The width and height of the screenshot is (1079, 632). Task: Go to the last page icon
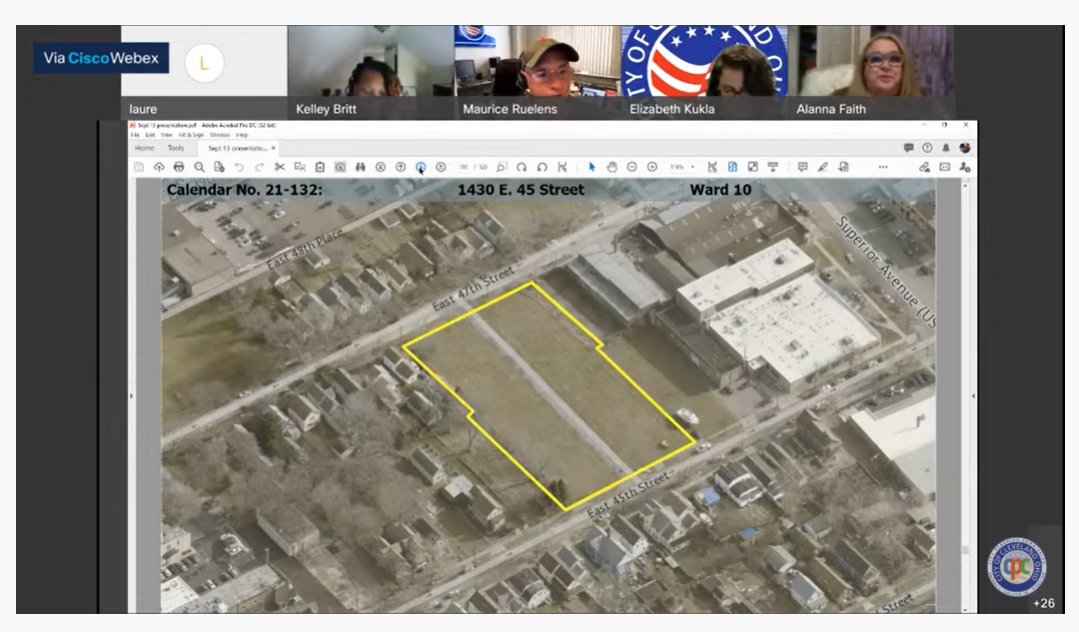click(441, 167)
